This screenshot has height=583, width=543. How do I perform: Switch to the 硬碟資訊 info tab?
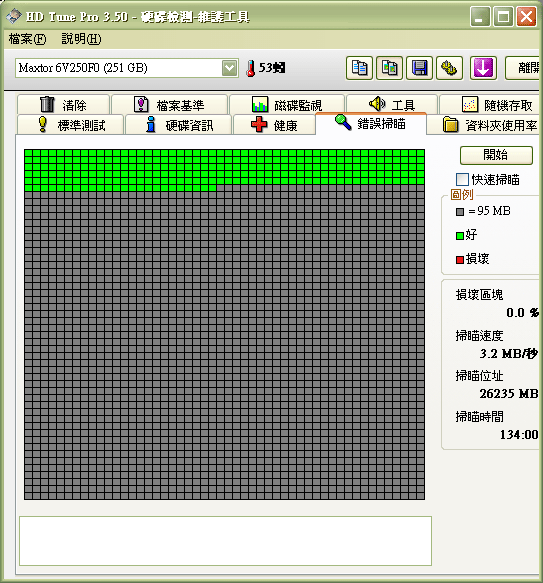coord(179,125)
